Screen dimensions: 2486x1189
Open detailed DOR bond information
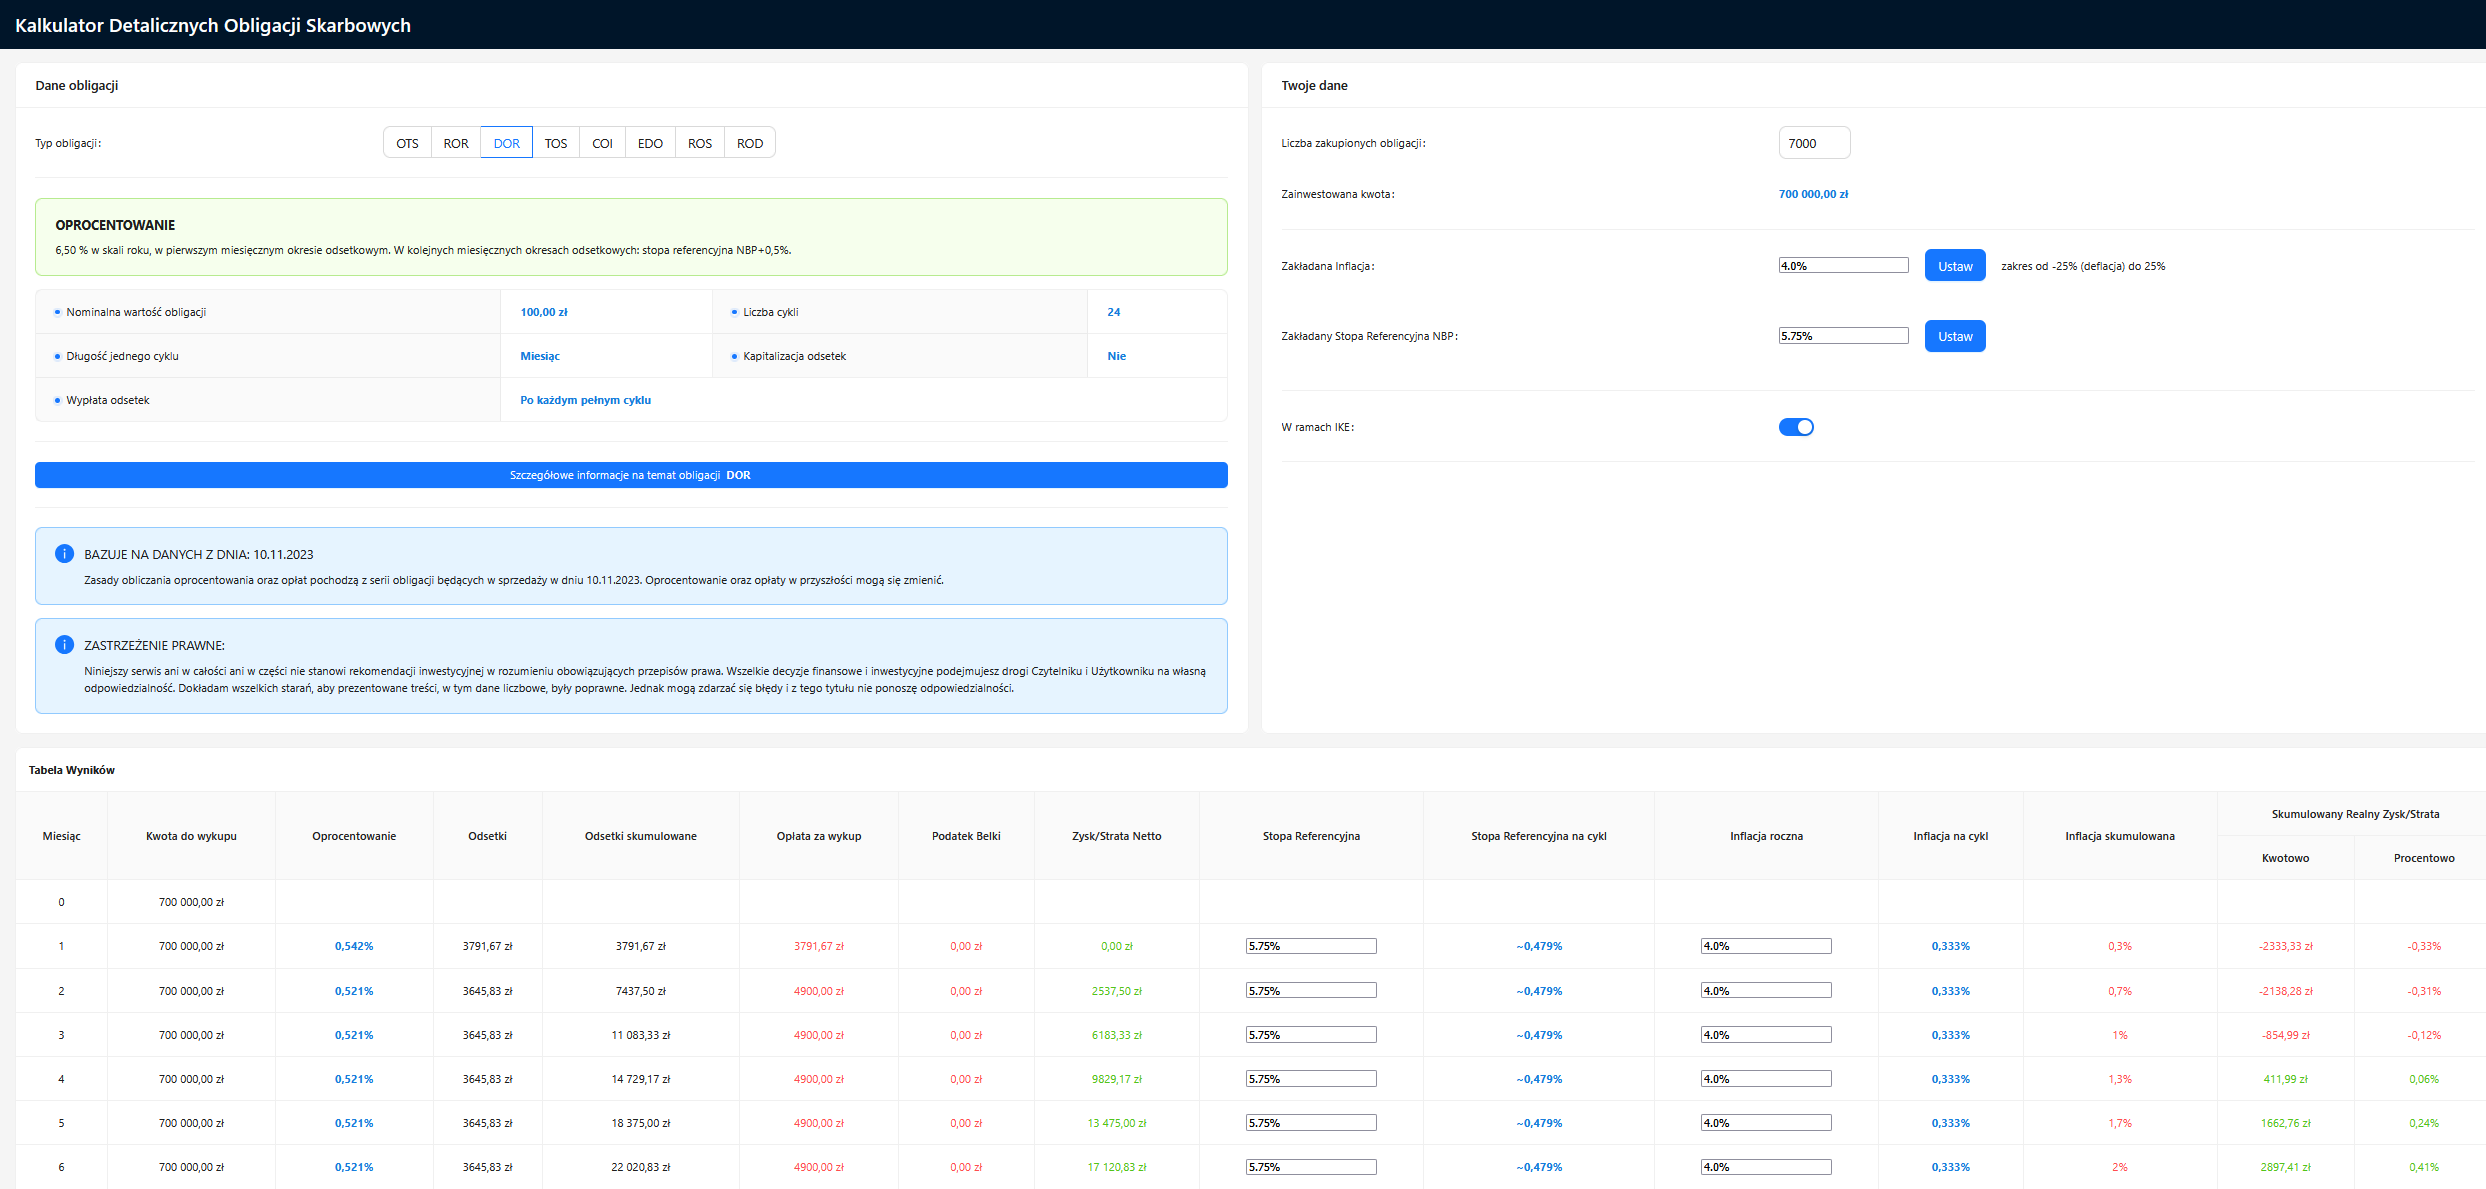631,475
